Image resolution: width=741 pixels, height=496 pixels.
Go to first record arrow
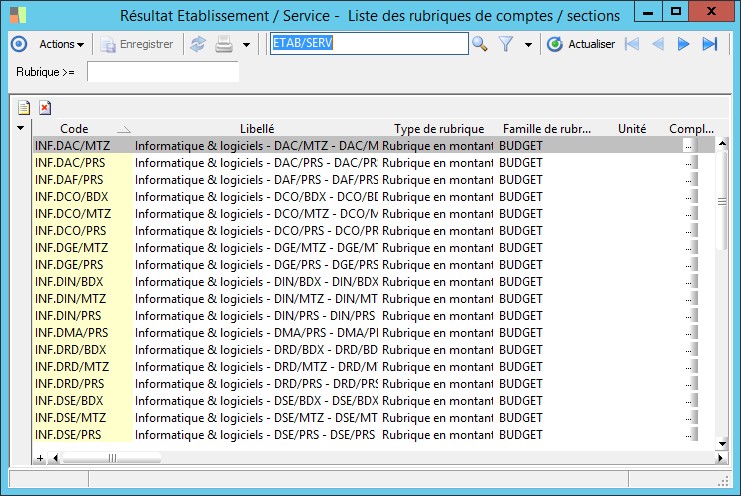[632, 44]
